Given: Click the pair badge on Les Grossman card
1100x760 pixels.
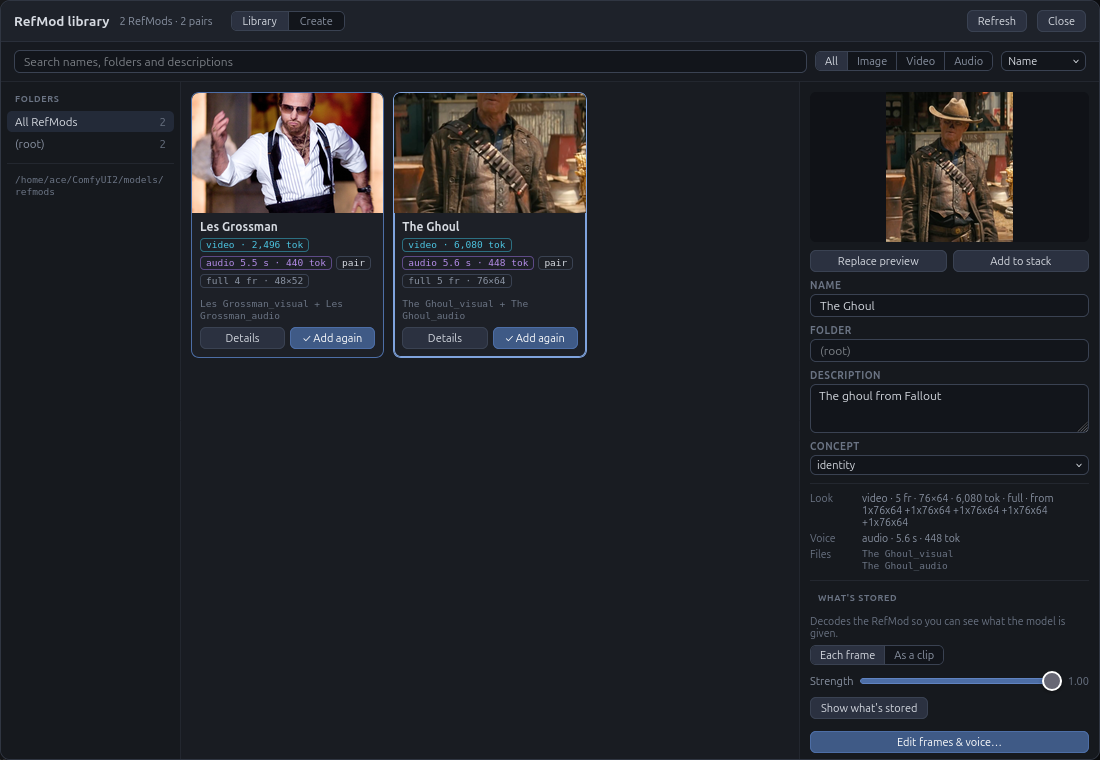Looking at the screenshot, I should tap(353, 263).
